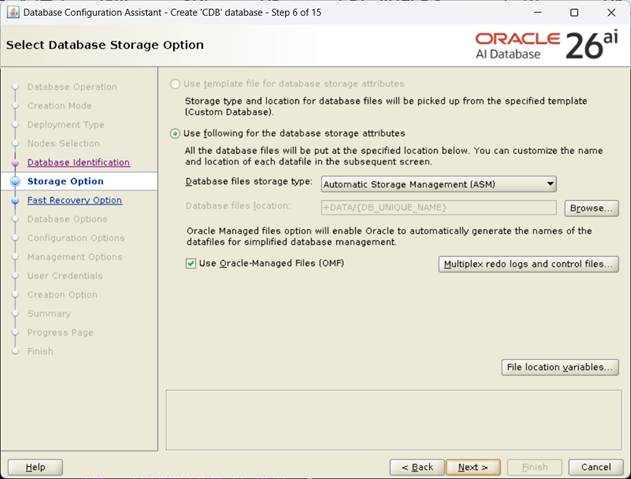Click the Database Options step
The width and height of the screenshot is (631, 479).
tap(67, 219)
